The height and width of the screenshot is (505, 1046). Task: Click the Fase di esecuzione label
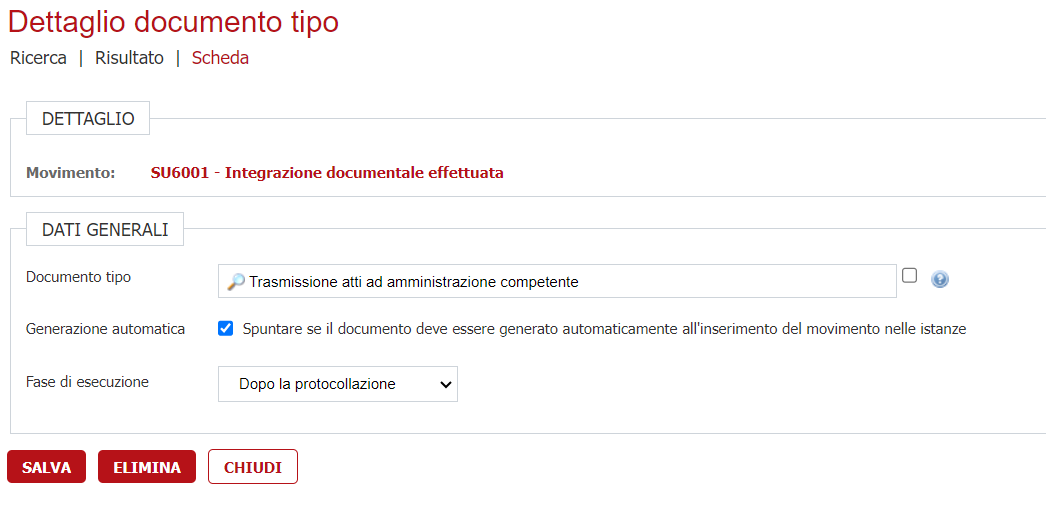87,382
